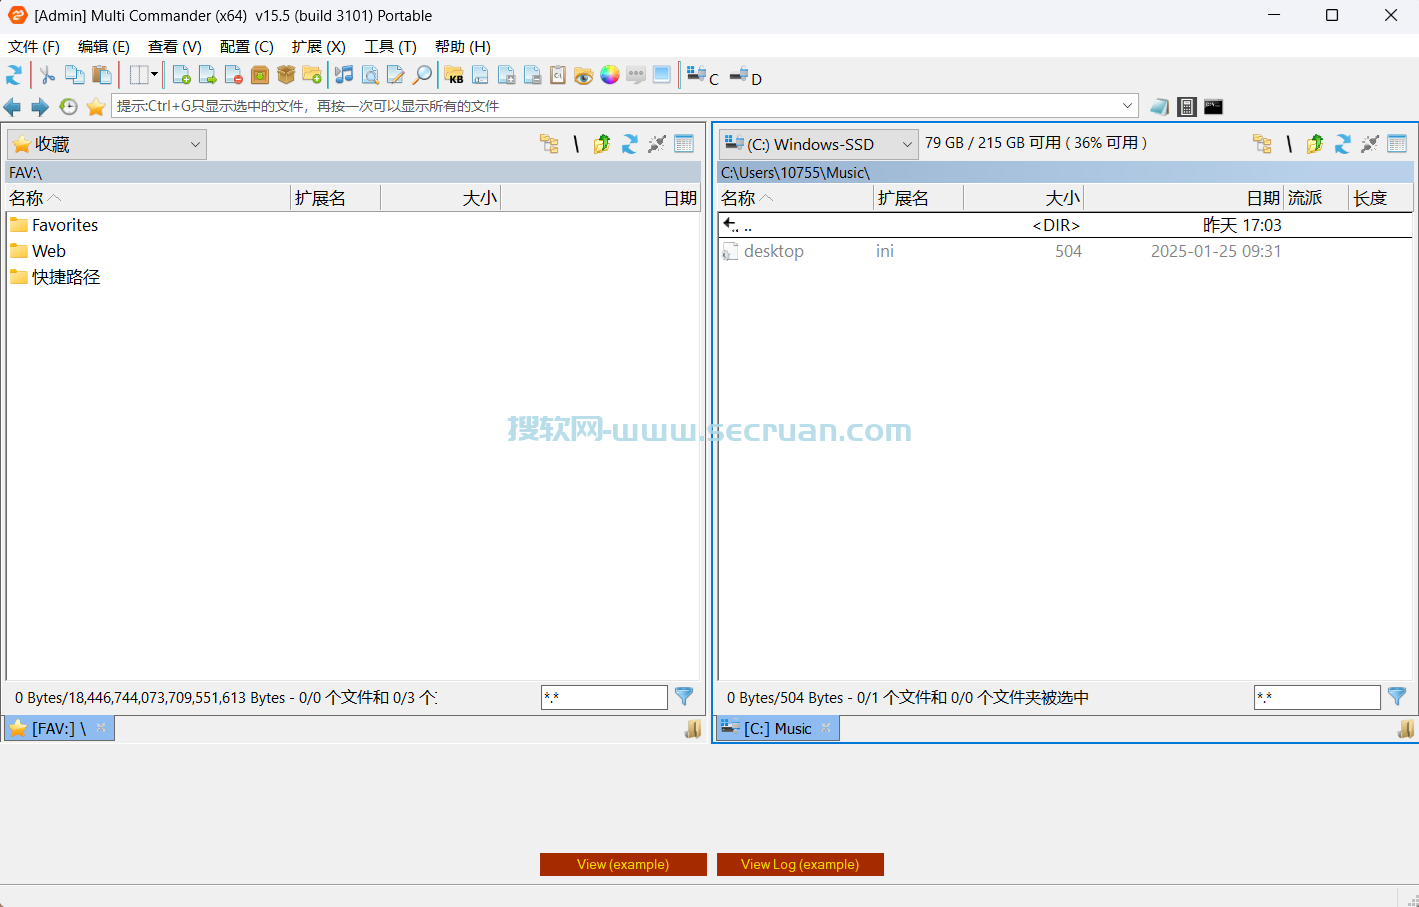The height and width of the screenshot is (907, 1419).
Task: Click the color wheel icon
Action: [x=610, y=75]
